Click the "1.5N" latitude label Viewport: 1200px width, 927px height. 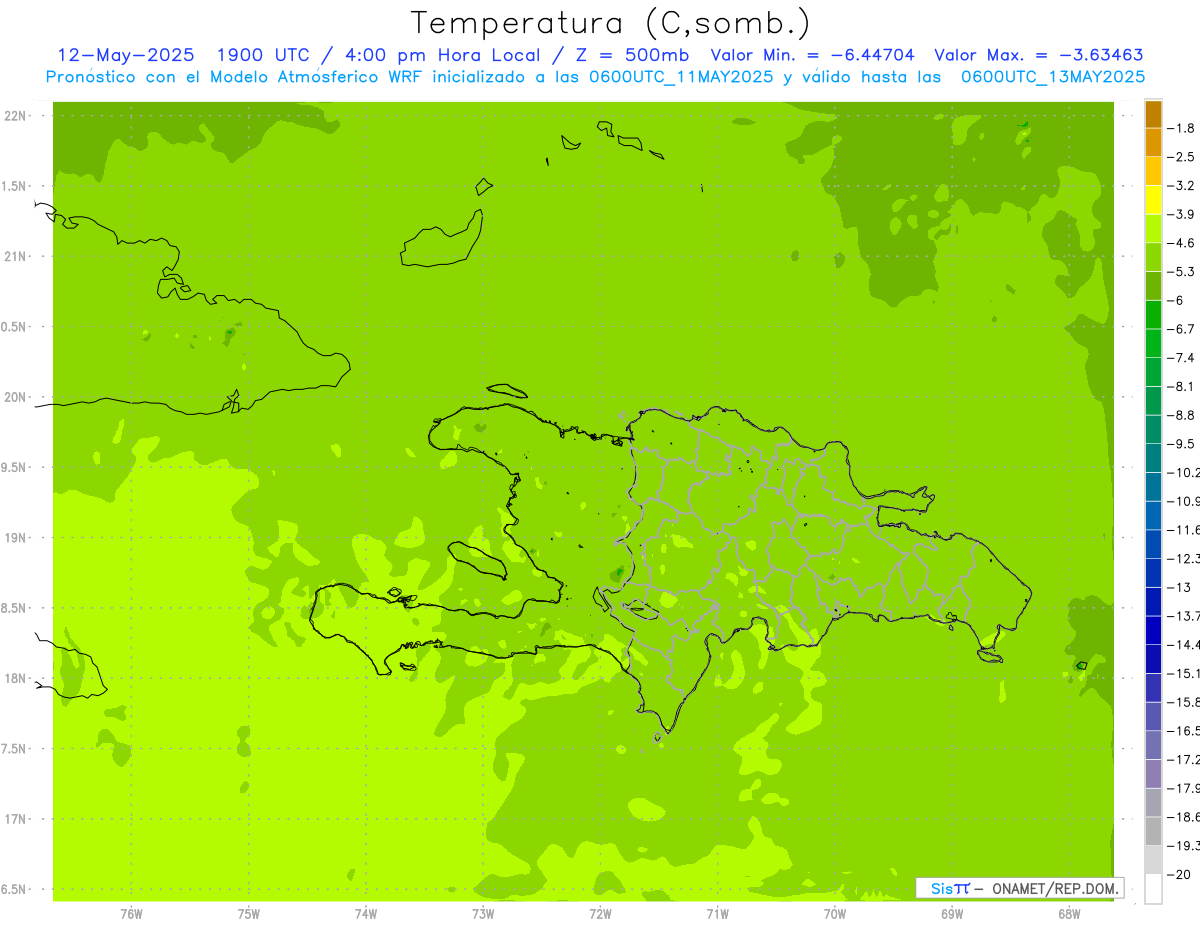(15, 186)
